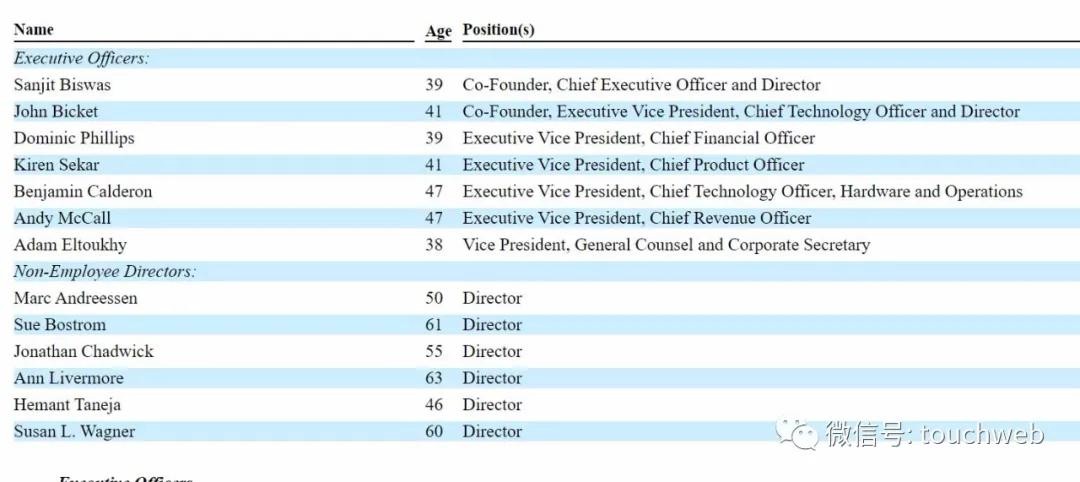Click the "Name" column header
1080x482 pixels.
[34, 30]
